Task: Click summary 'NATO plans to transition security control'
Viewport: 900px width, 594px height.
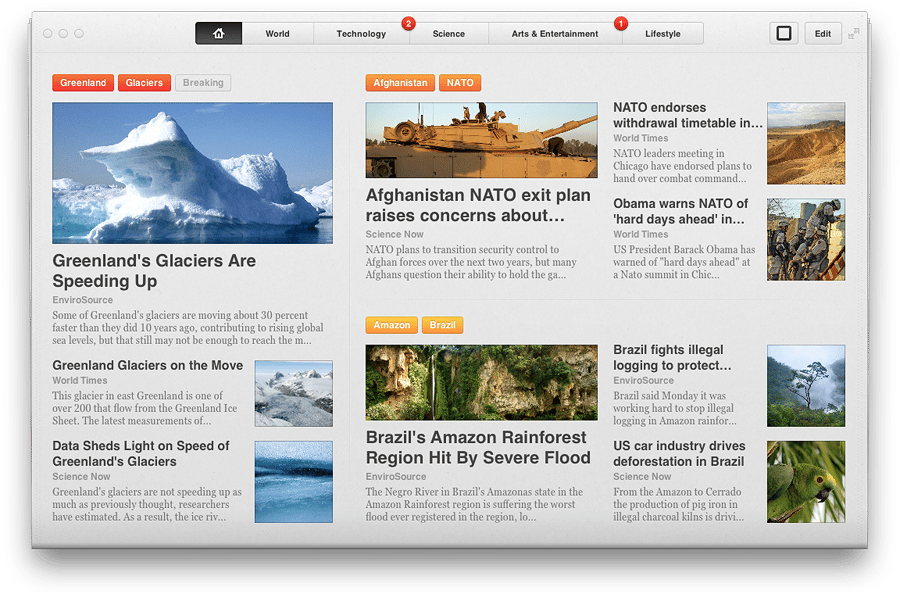Action: (471, 262)
